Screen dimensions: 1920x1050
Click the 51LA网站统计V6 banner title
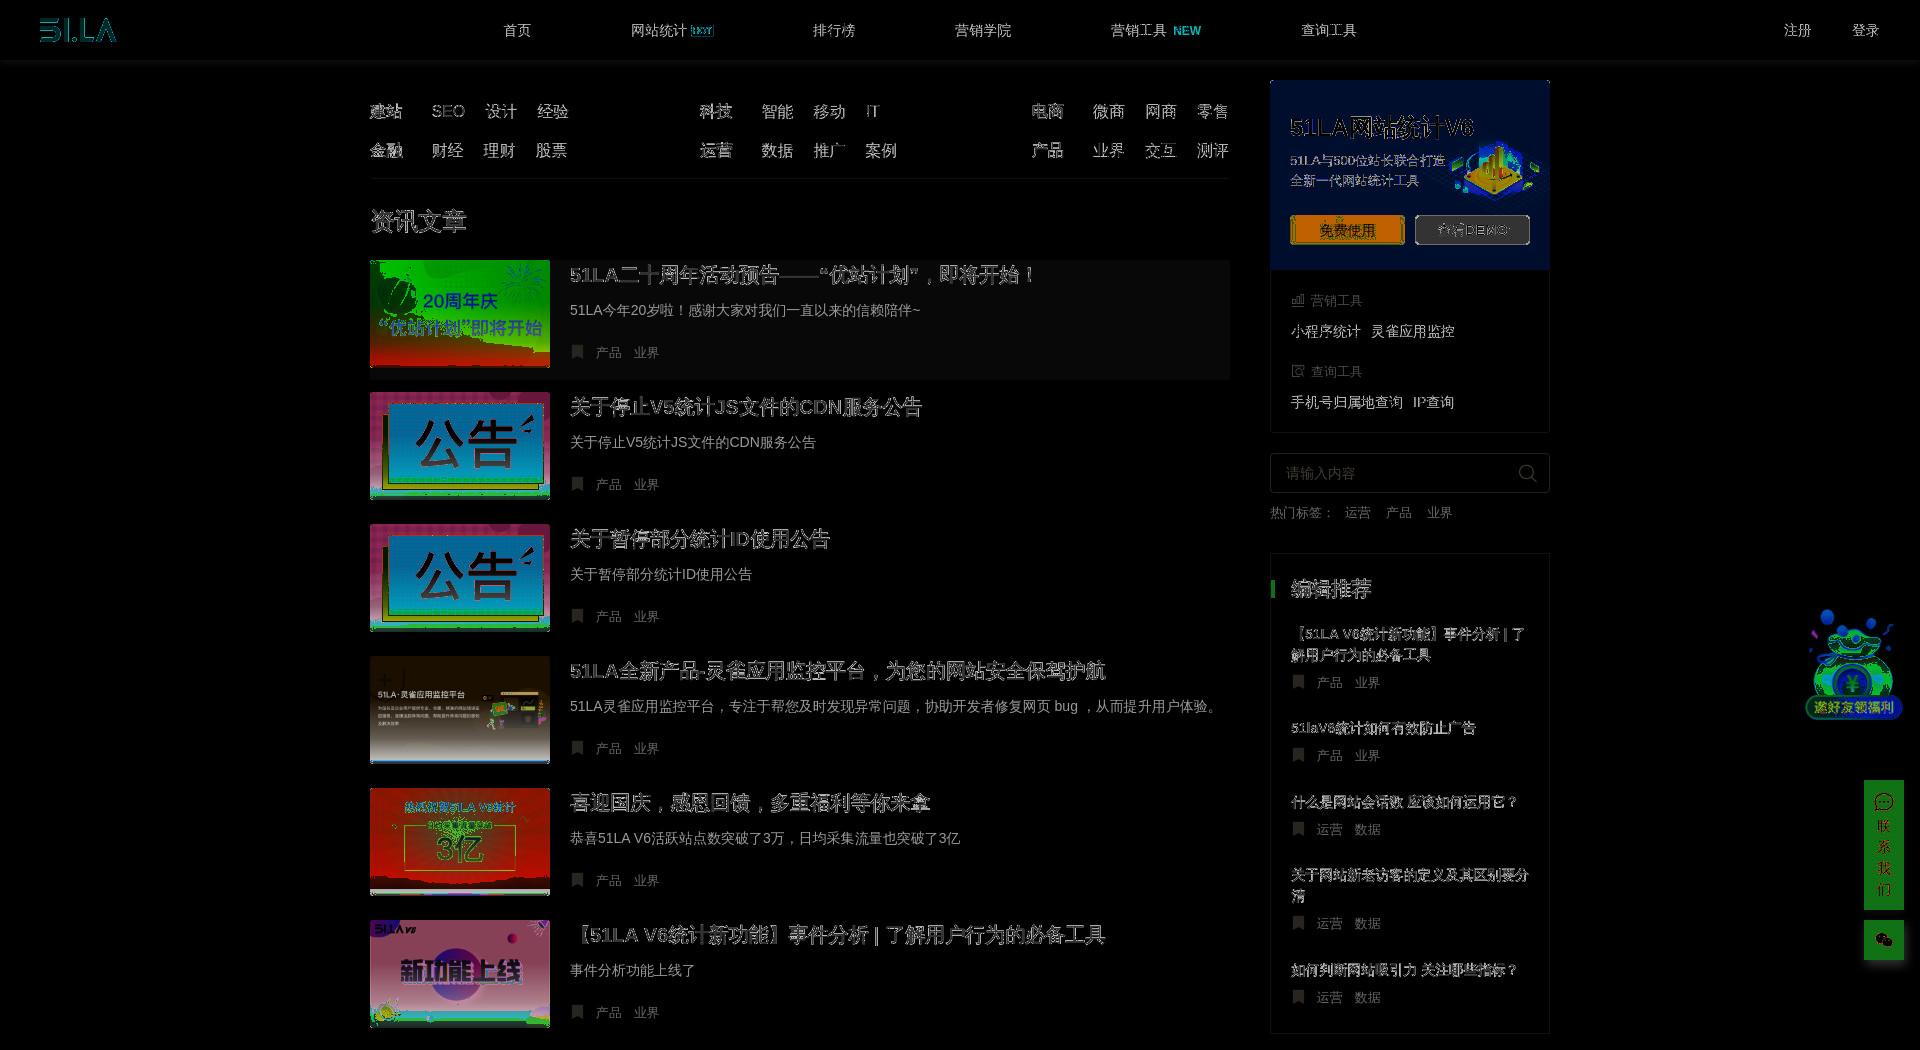point(1381,127)
